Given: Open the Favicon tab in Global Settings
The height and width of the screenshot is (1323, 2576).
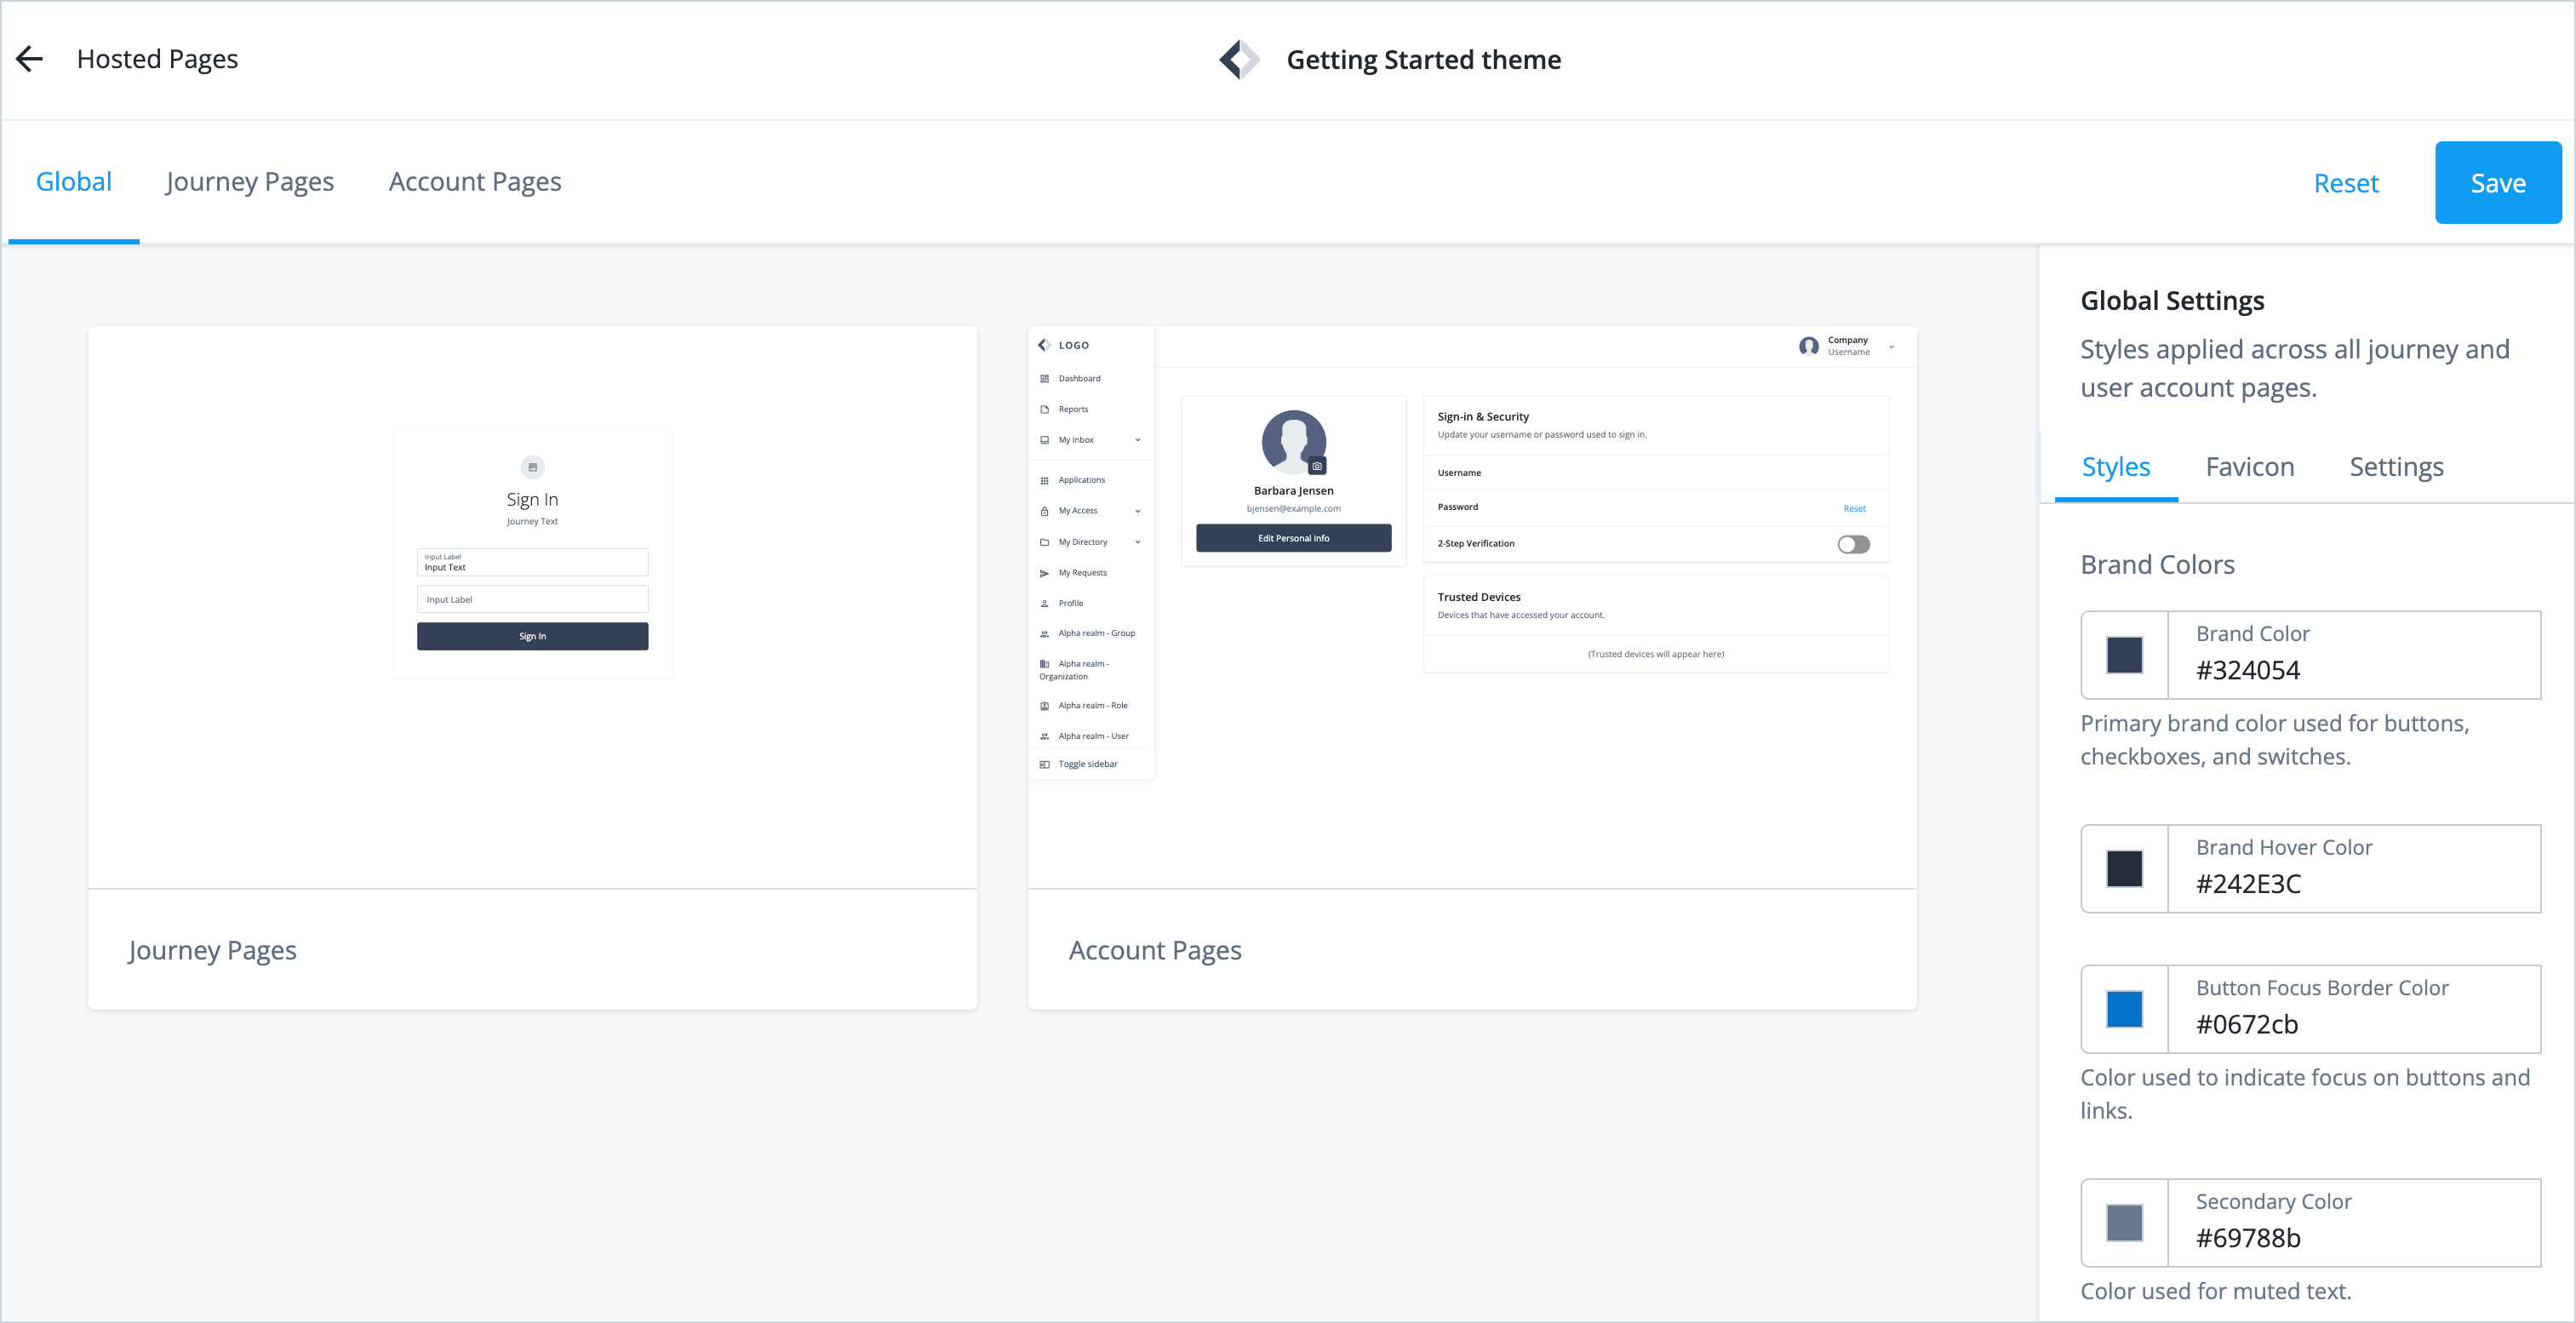Looking at the screenshot, I should point(2249,466).
